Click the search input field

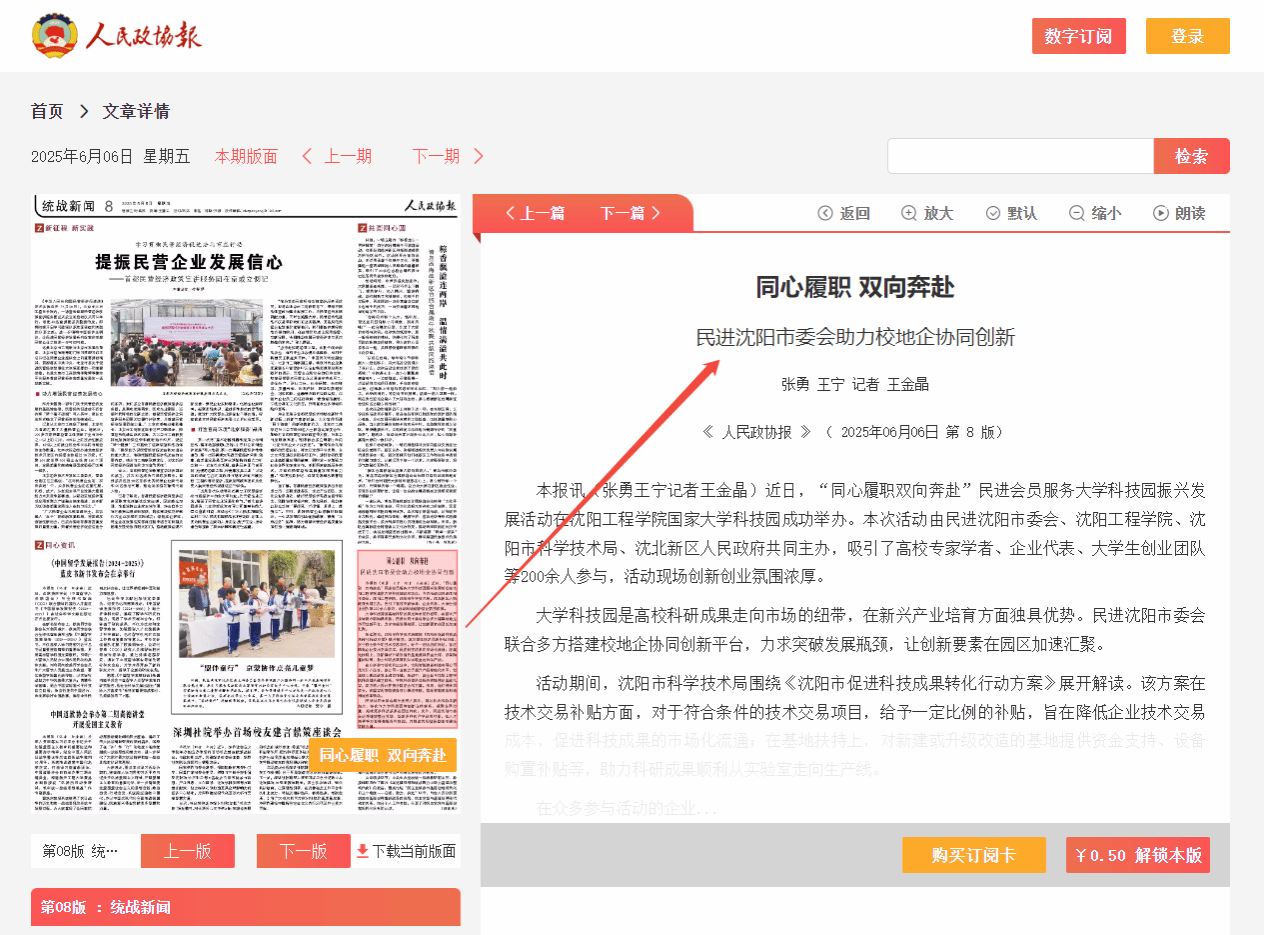(1020, 156)
